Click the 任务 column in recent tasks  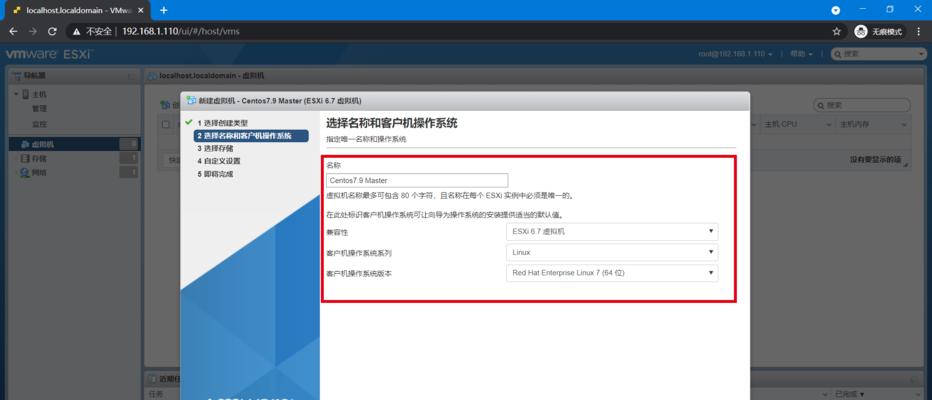[x=155, y=394]
